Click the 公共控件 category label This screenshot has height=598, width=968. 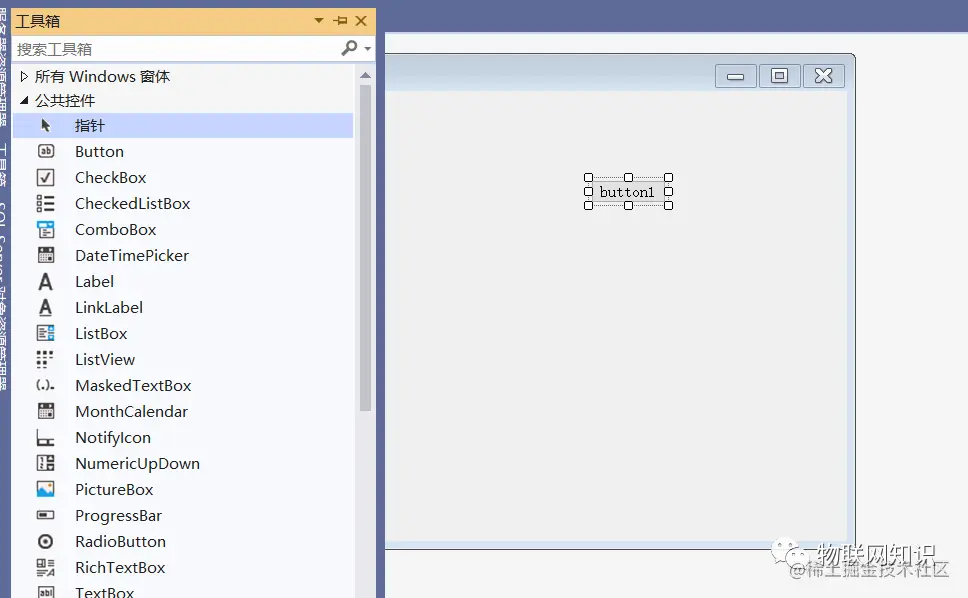pyautogui.click(x=65, y=101)
